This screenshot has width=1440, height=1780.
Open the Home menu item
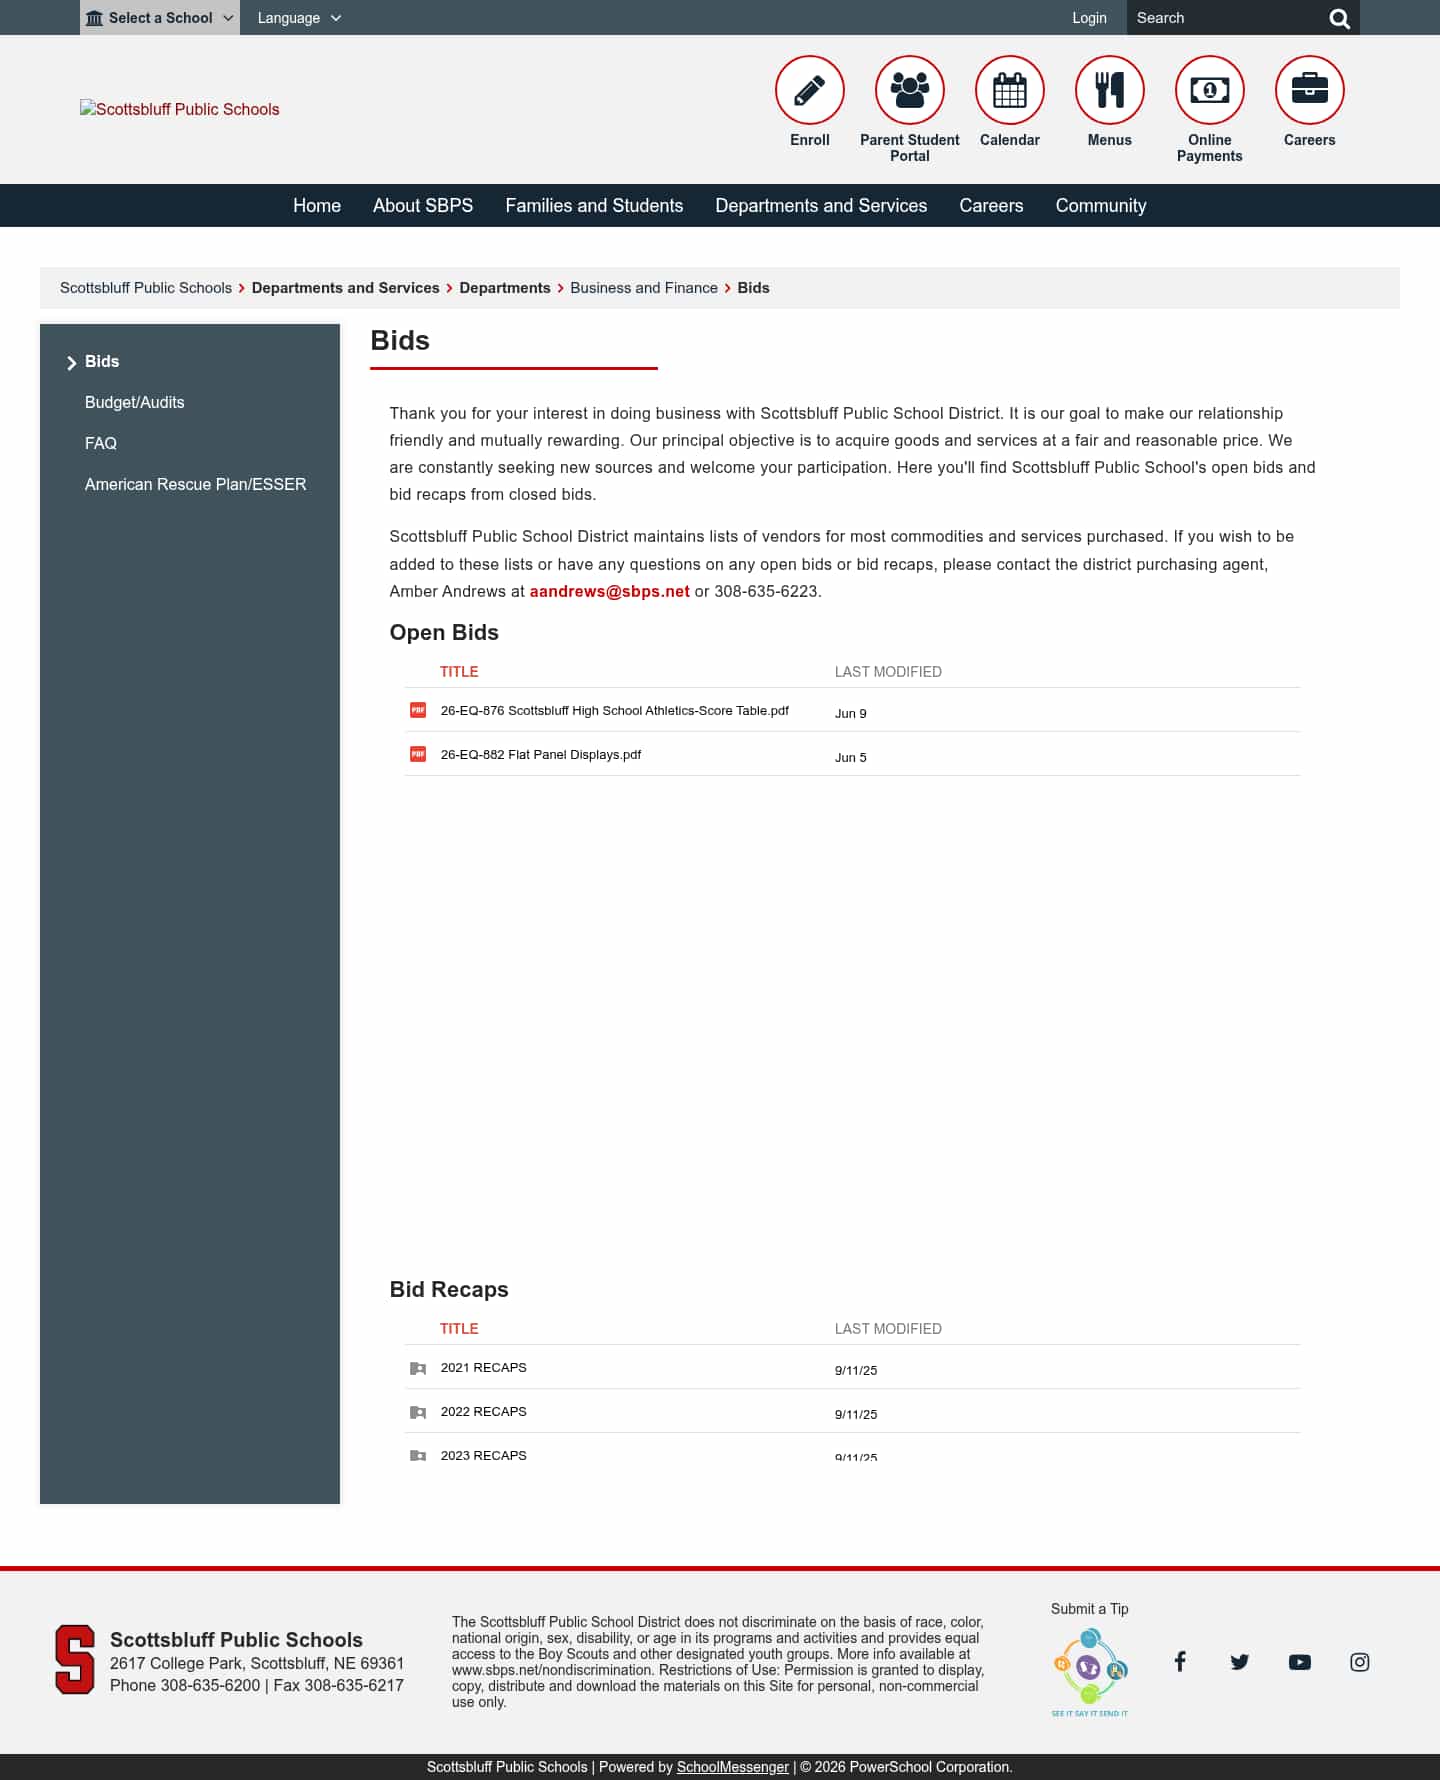click(x=317, y=205)
